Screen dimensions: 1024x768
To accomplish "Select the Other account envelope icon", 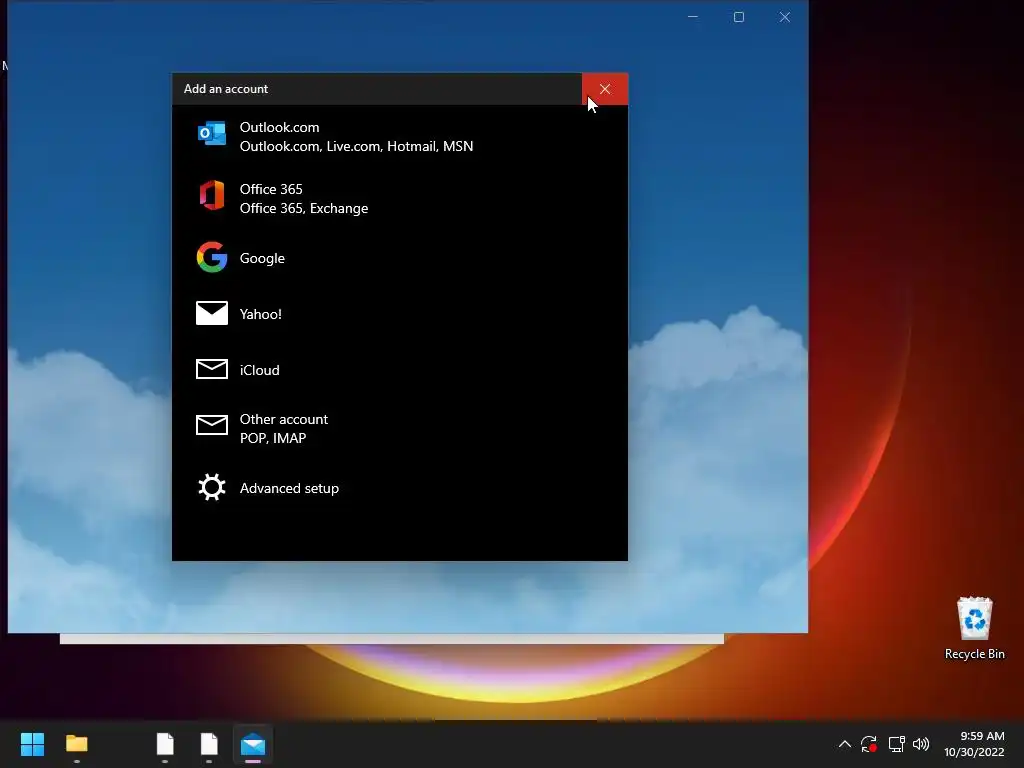I will click(x=212, y=425).
